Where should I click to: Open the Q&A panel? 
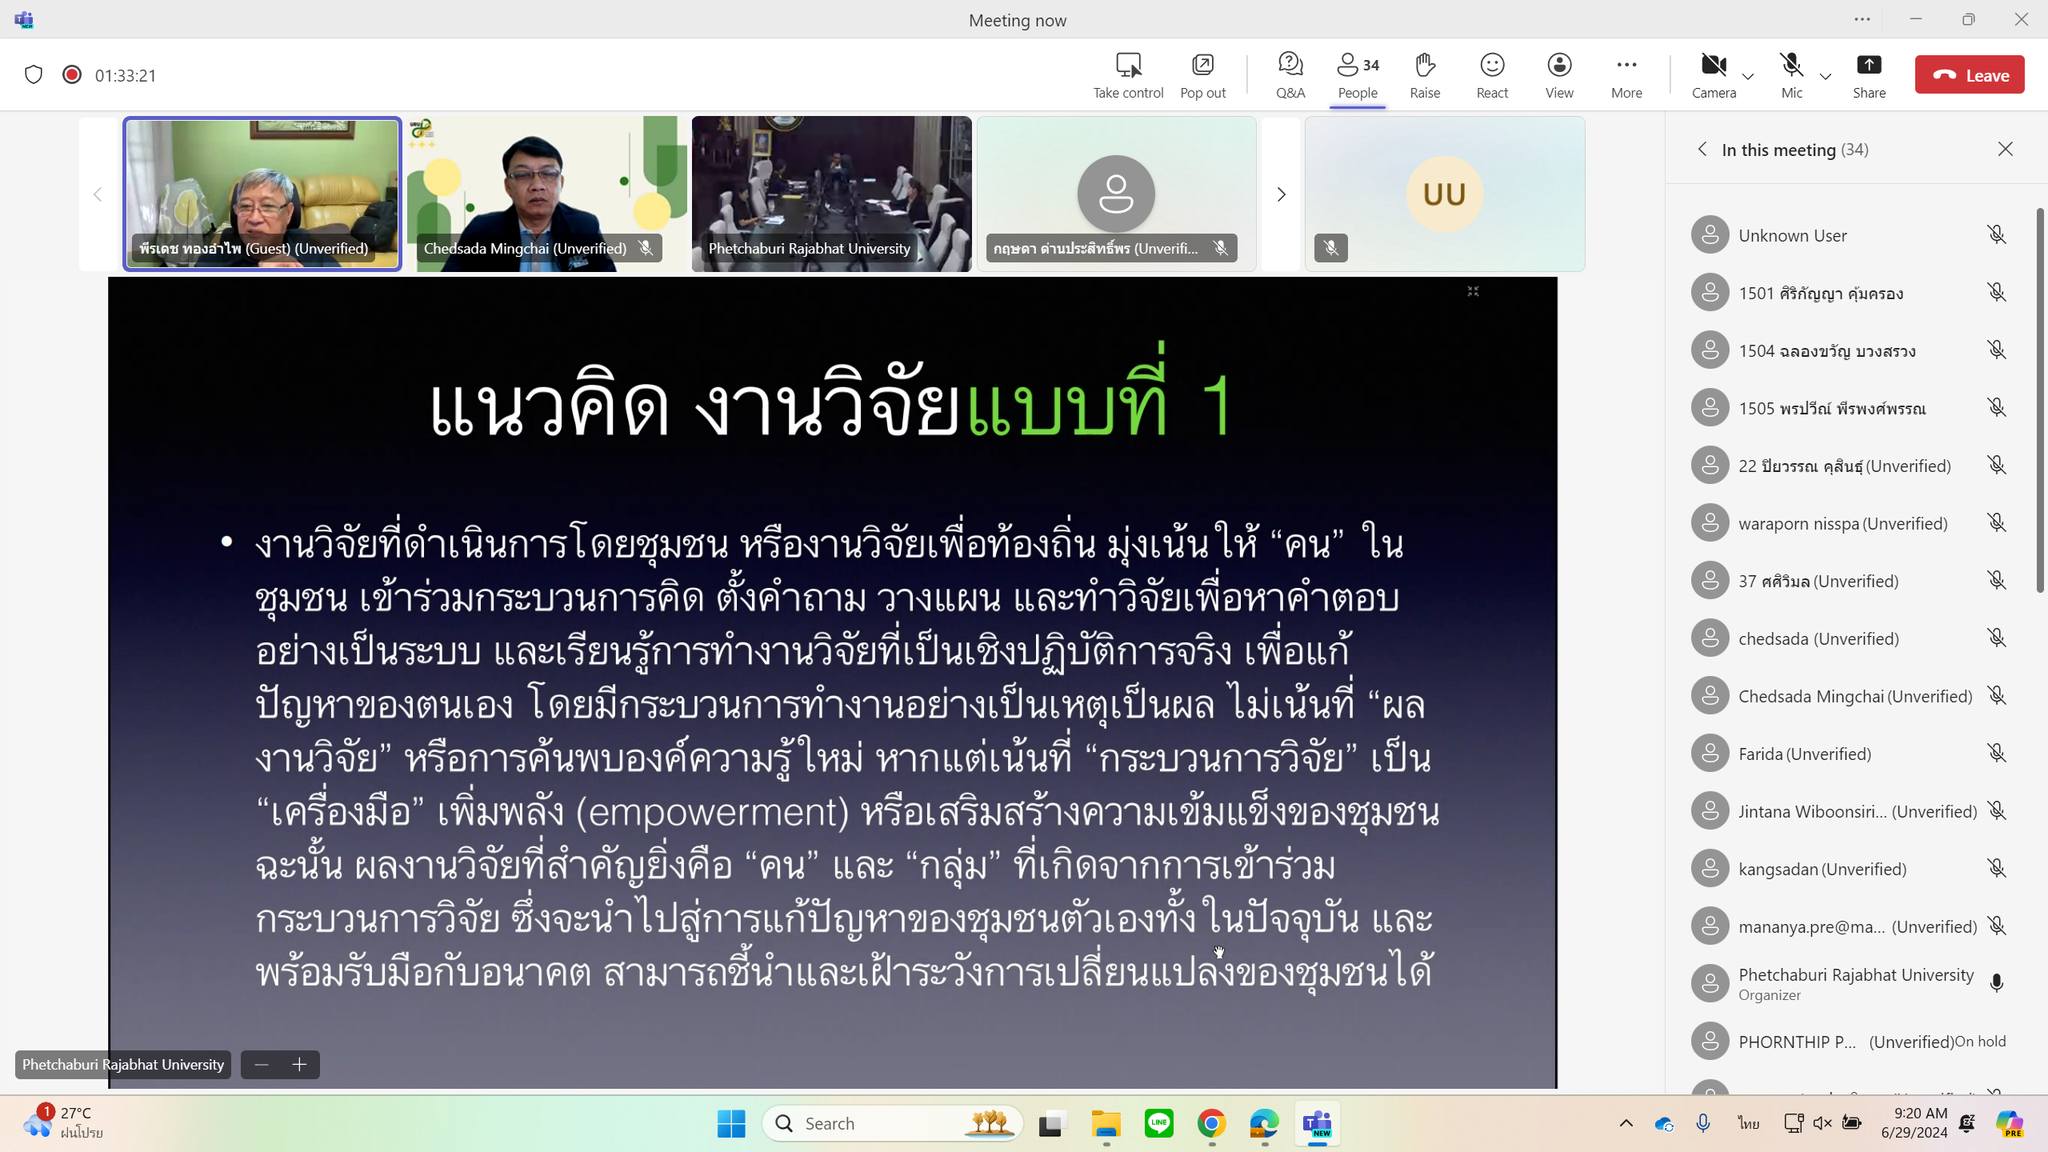tap(1290, 66)
